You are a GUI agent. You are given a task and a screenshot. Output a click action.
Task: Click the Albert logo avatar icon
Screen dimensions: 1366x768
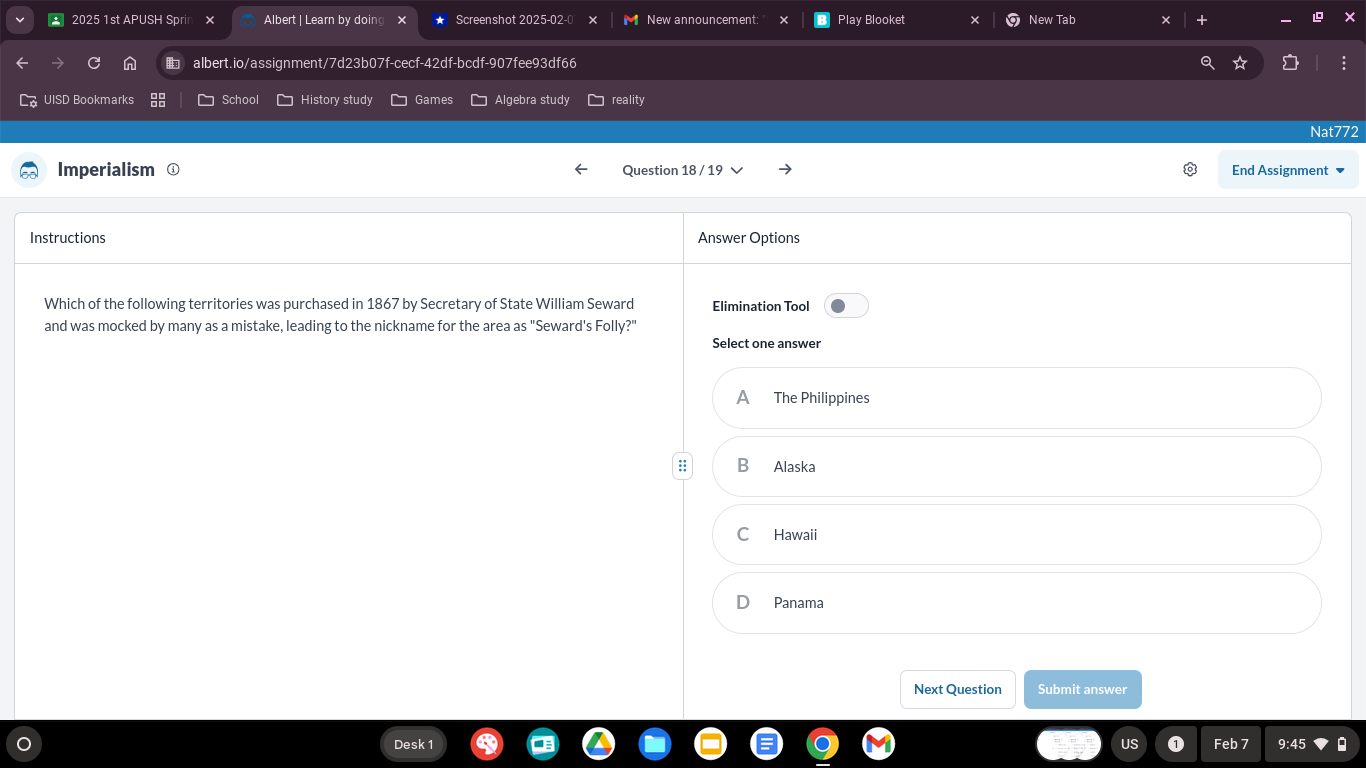coord(29,170)
